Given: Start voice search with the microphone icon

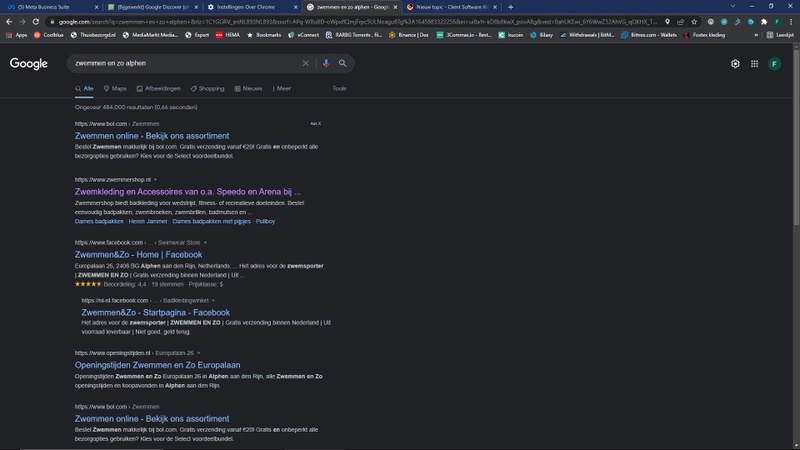Looking at the screenshot, I should click(x=326, y=63).
